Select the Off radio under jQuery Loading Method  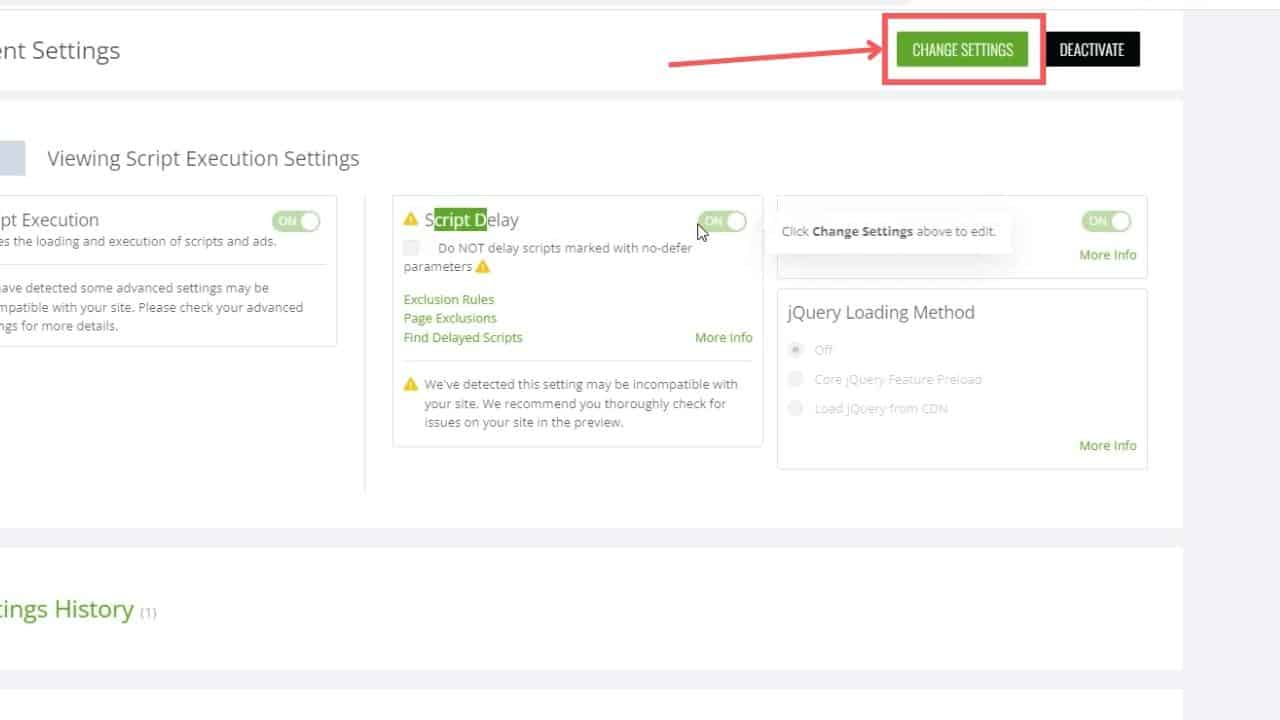point(796,350)
